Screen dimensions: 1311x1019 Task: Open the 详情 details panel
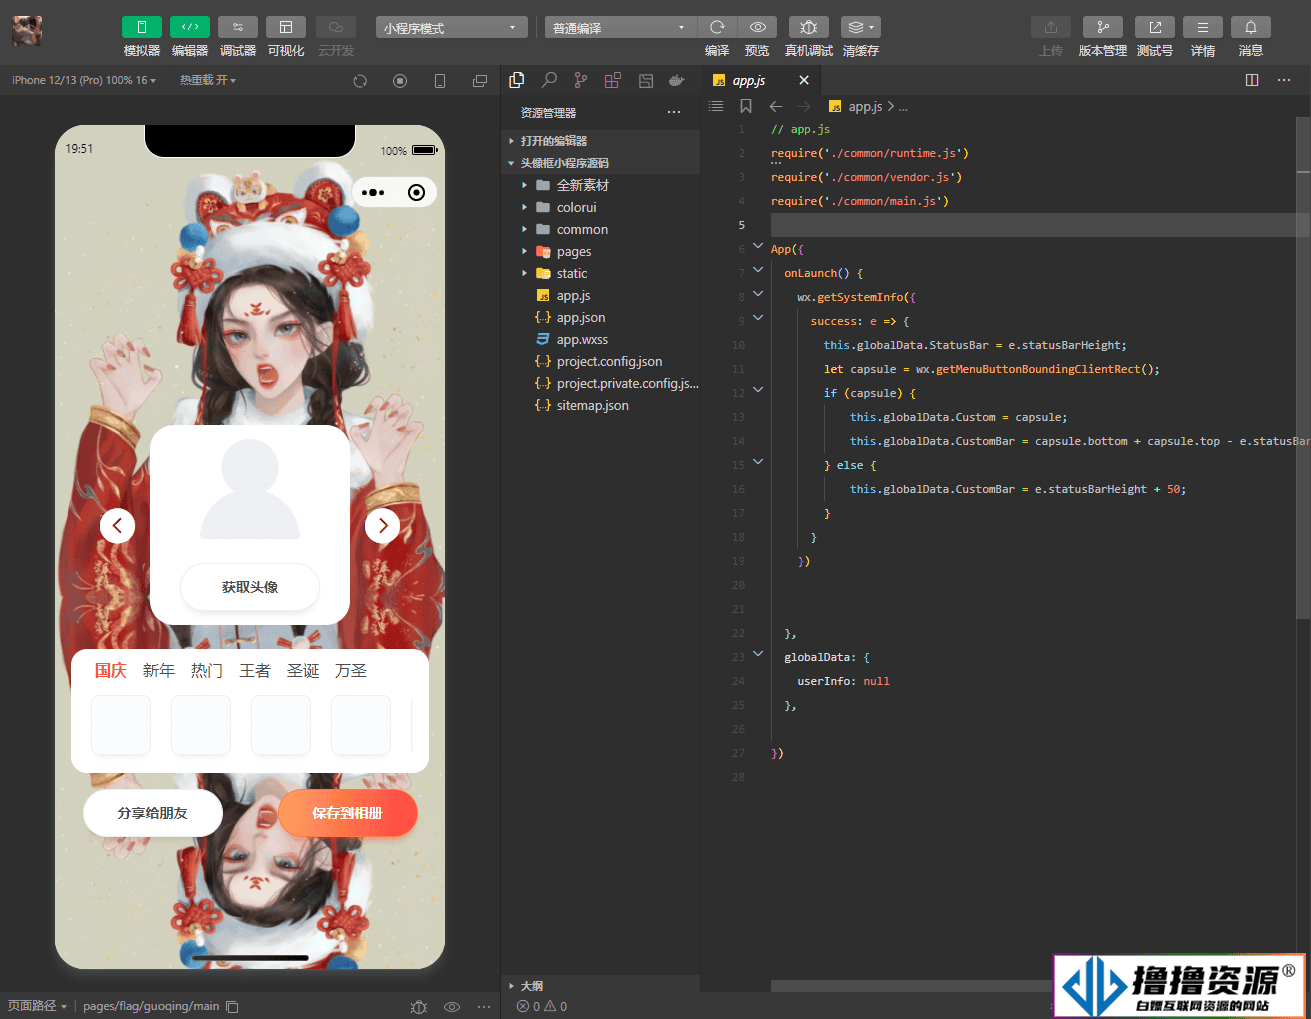1203,27
